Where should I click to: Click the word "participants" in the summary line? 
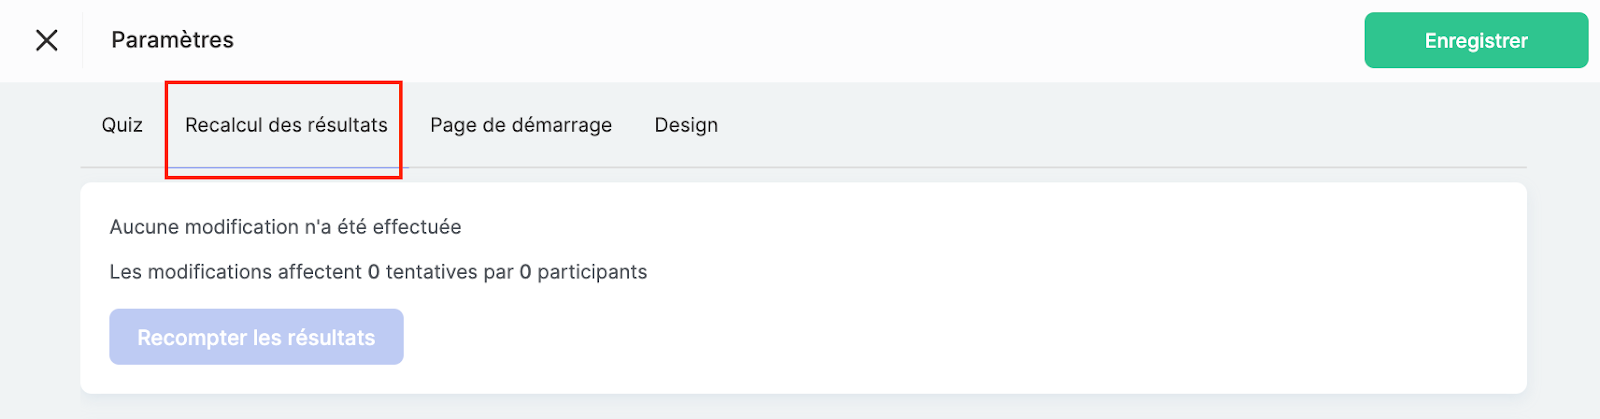[x=592, y=272]
